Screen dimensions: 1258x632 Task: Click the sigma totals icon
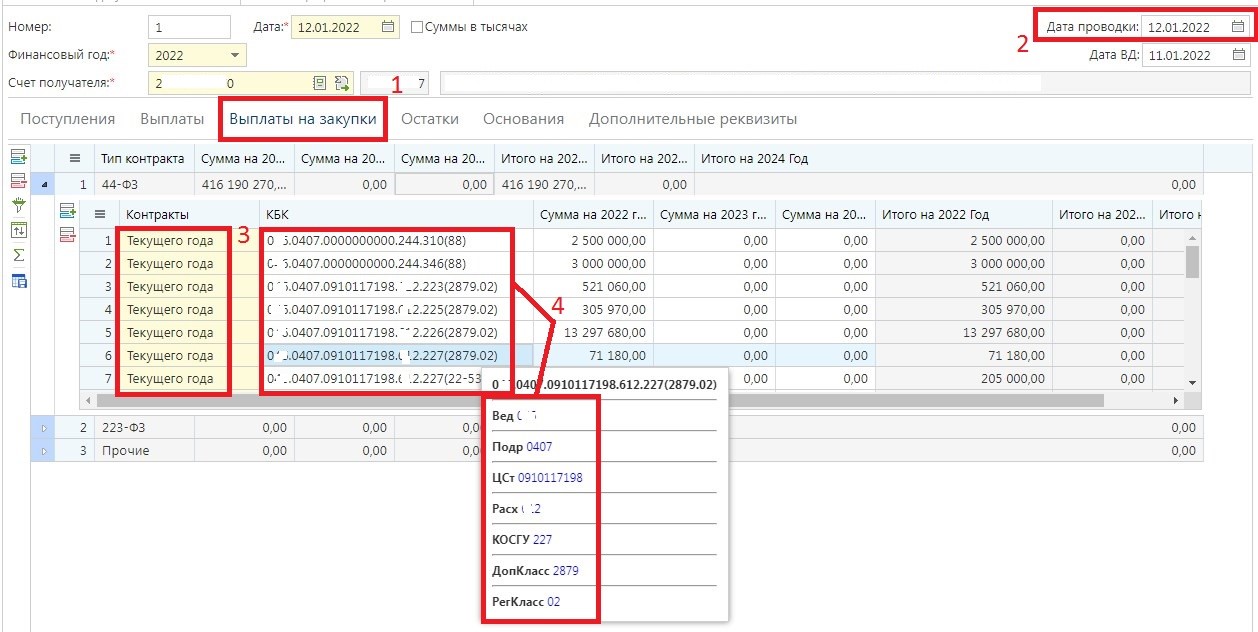(x=18, y=255)
